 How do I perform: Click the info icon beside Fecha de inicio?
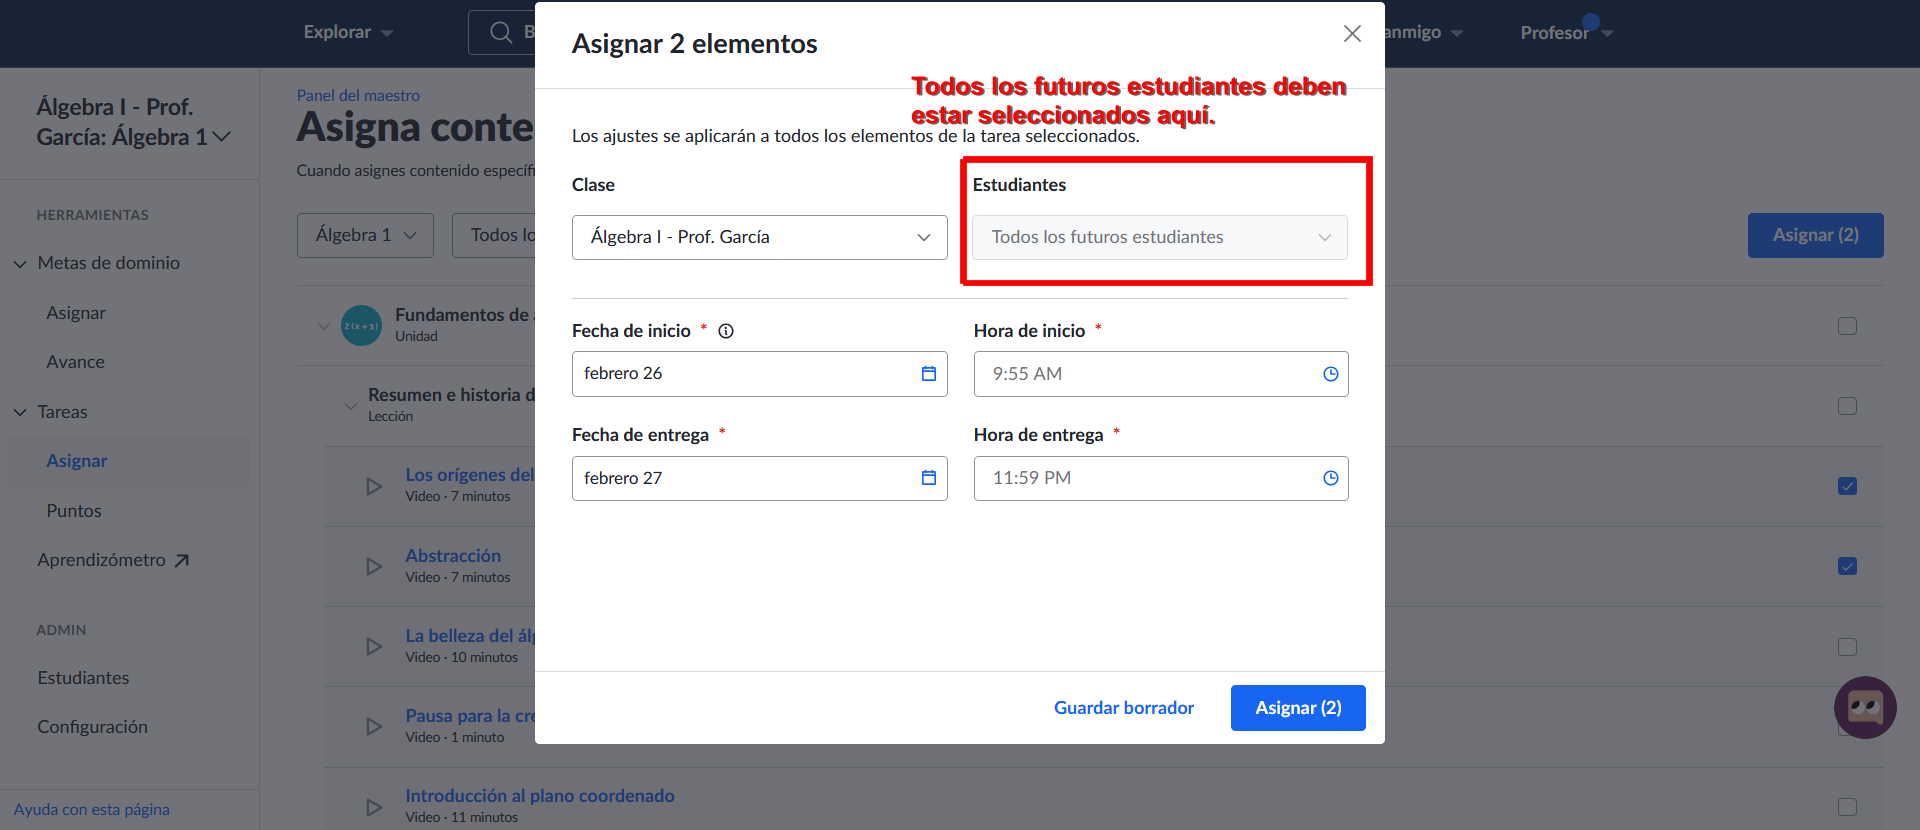[726, 331]
